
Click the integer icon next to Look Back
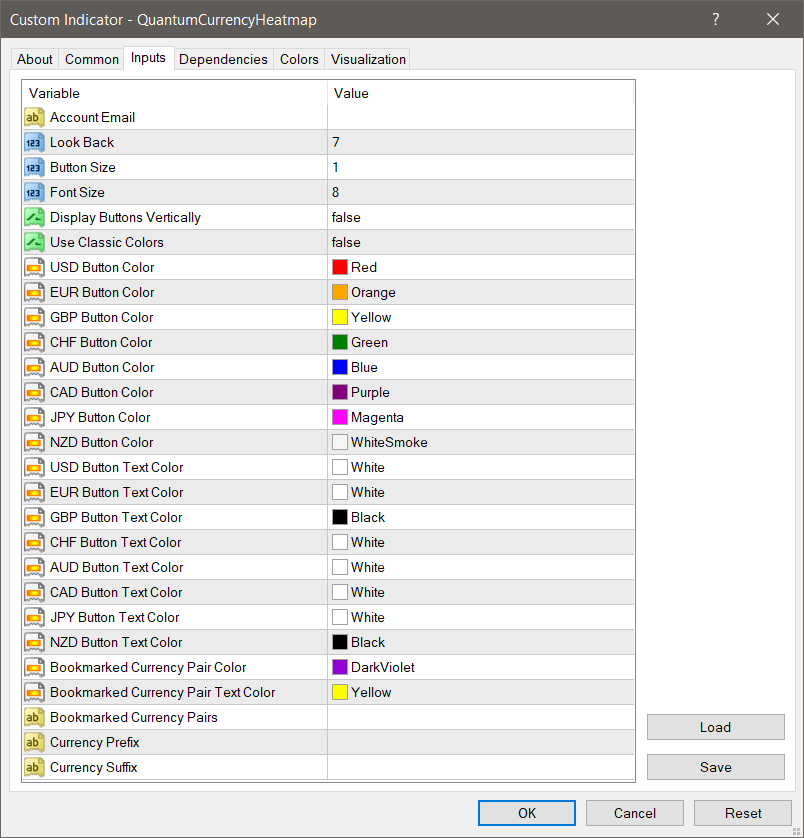point(33,143)
